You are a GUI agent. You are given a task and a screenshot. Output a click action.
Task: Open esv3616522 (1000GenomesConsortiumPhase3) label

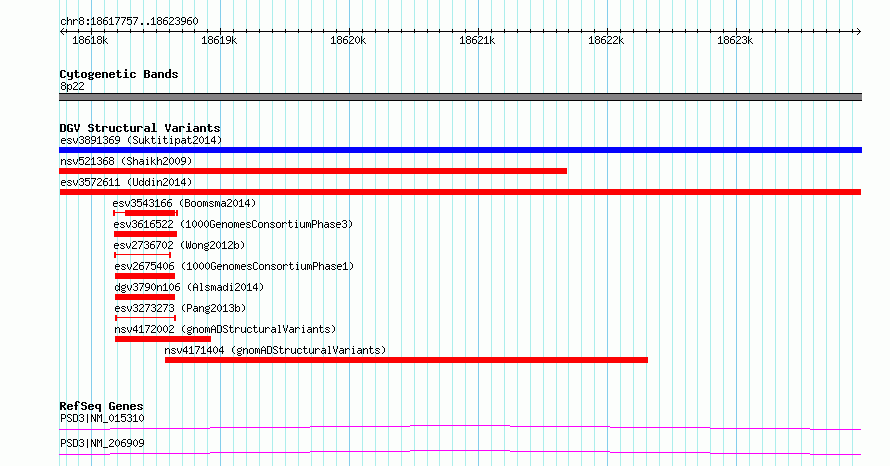[x=233, y=224]
